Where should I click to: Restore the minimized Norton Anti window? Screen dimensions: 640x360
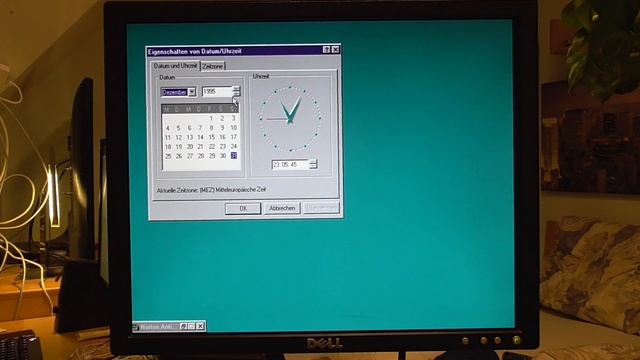click(183, 327)
